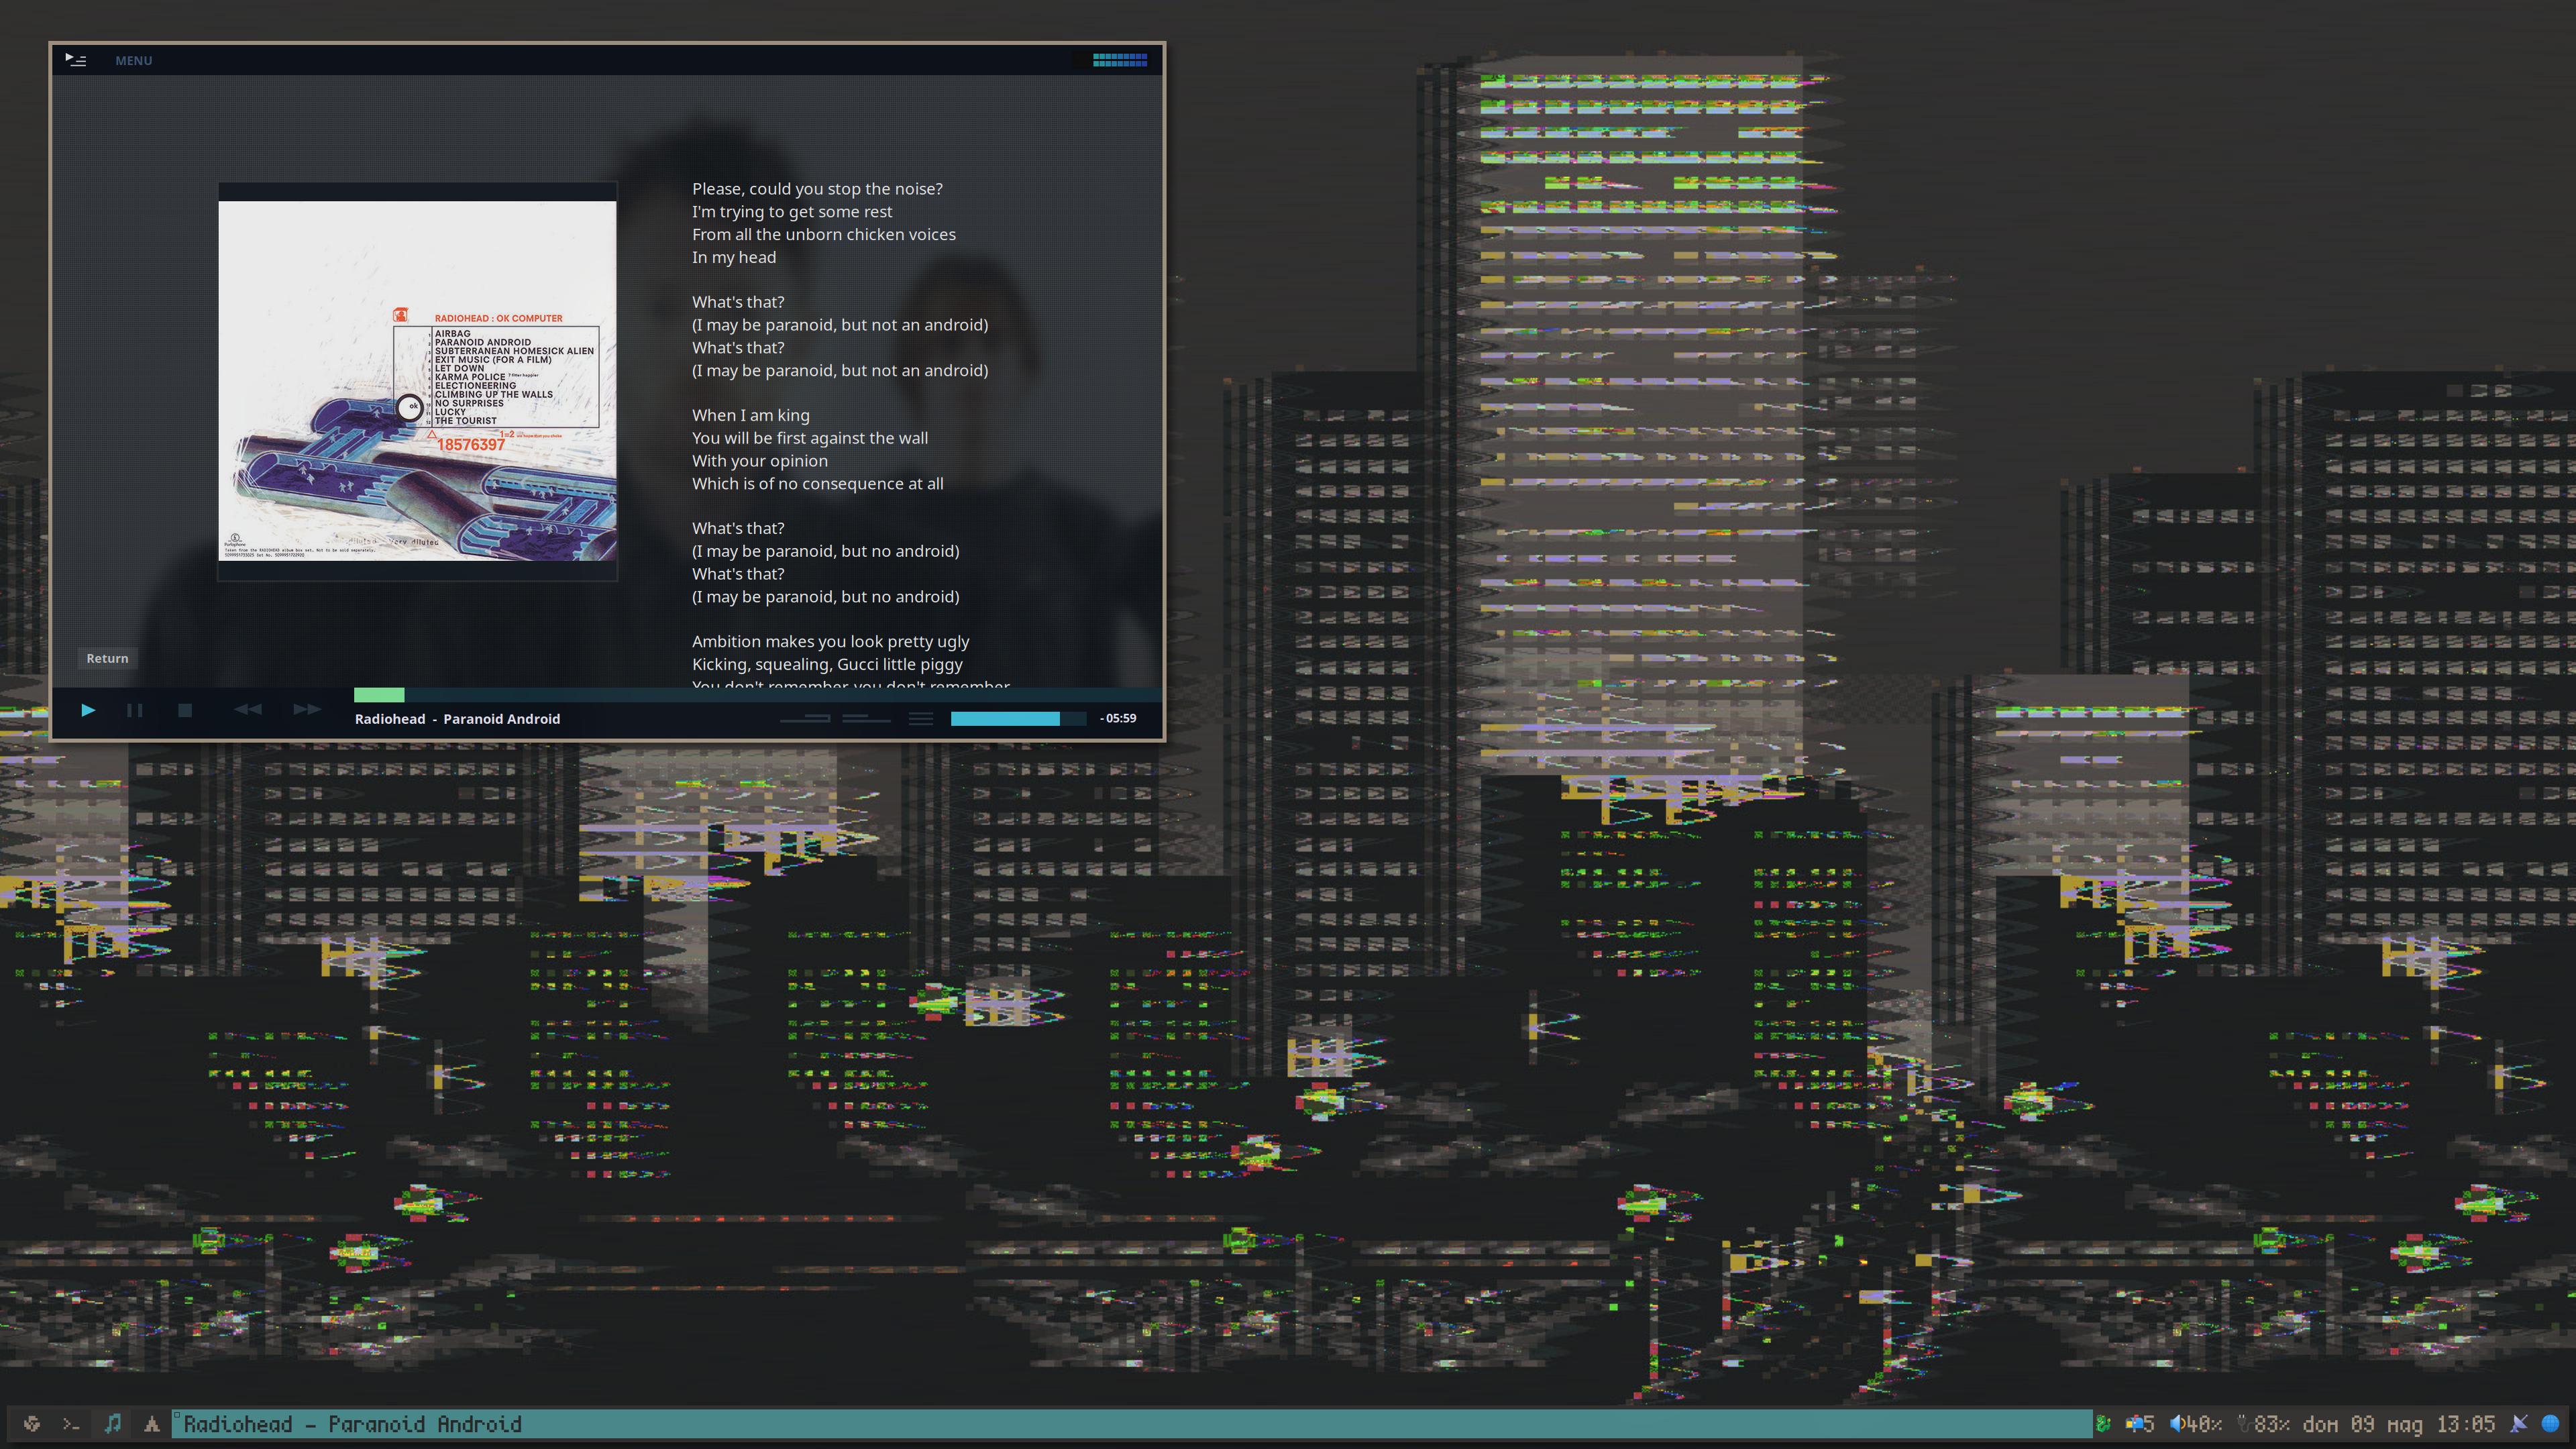Pause playback with the pause icon
Screen dimensions: 2576x1449
point(135,710)
